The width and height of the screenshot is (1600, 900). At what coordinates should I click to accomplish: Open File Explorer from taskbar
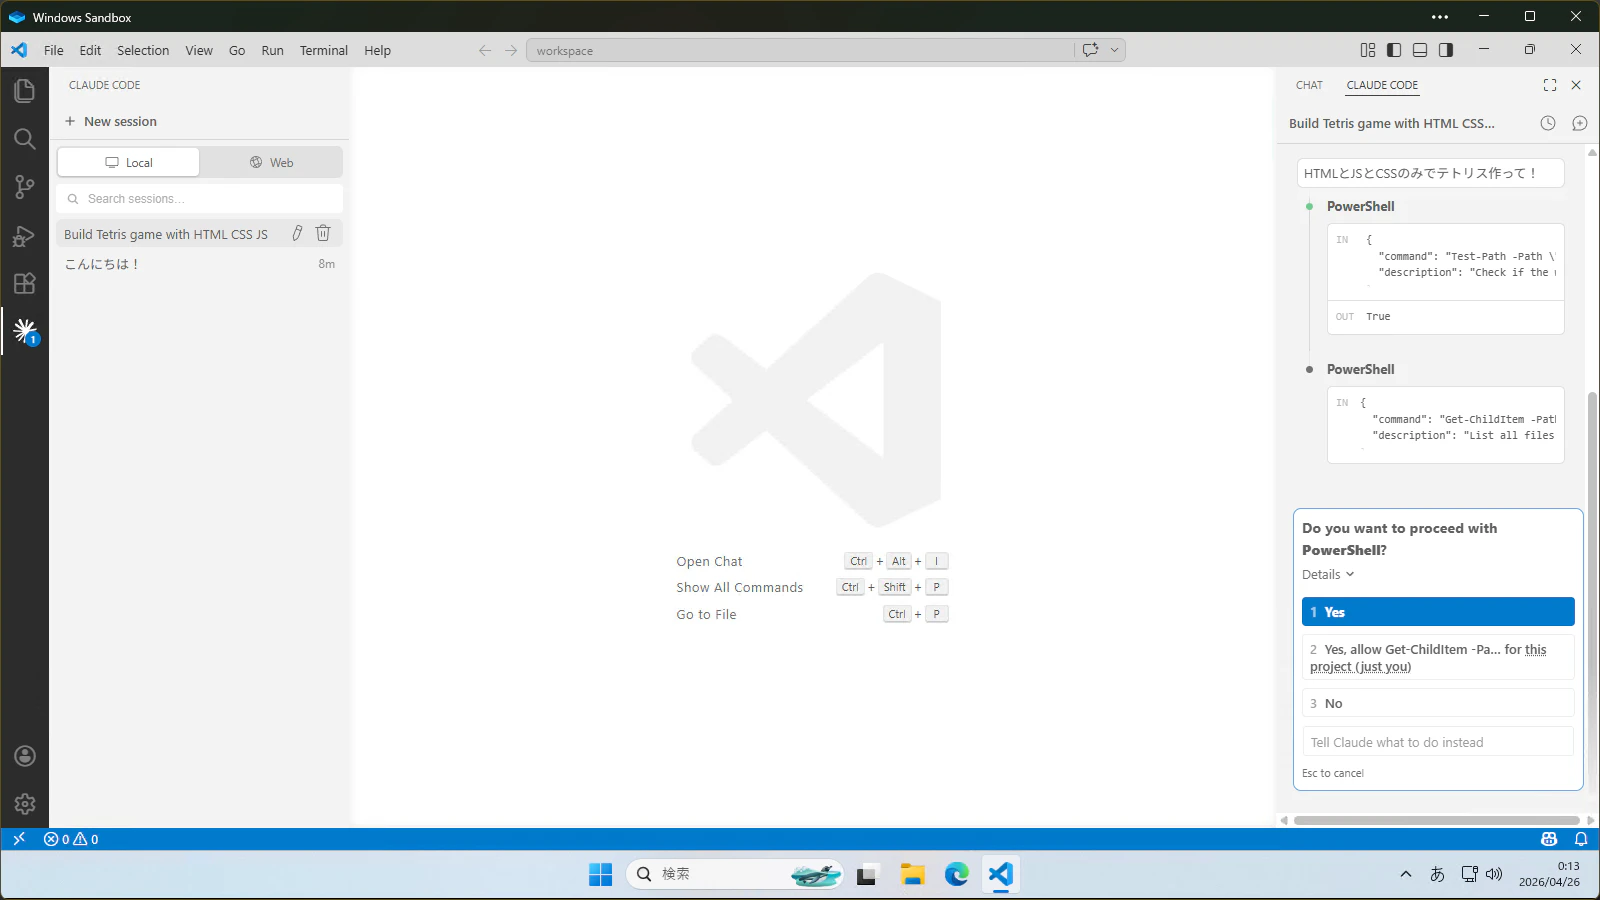tap(912, 874)
